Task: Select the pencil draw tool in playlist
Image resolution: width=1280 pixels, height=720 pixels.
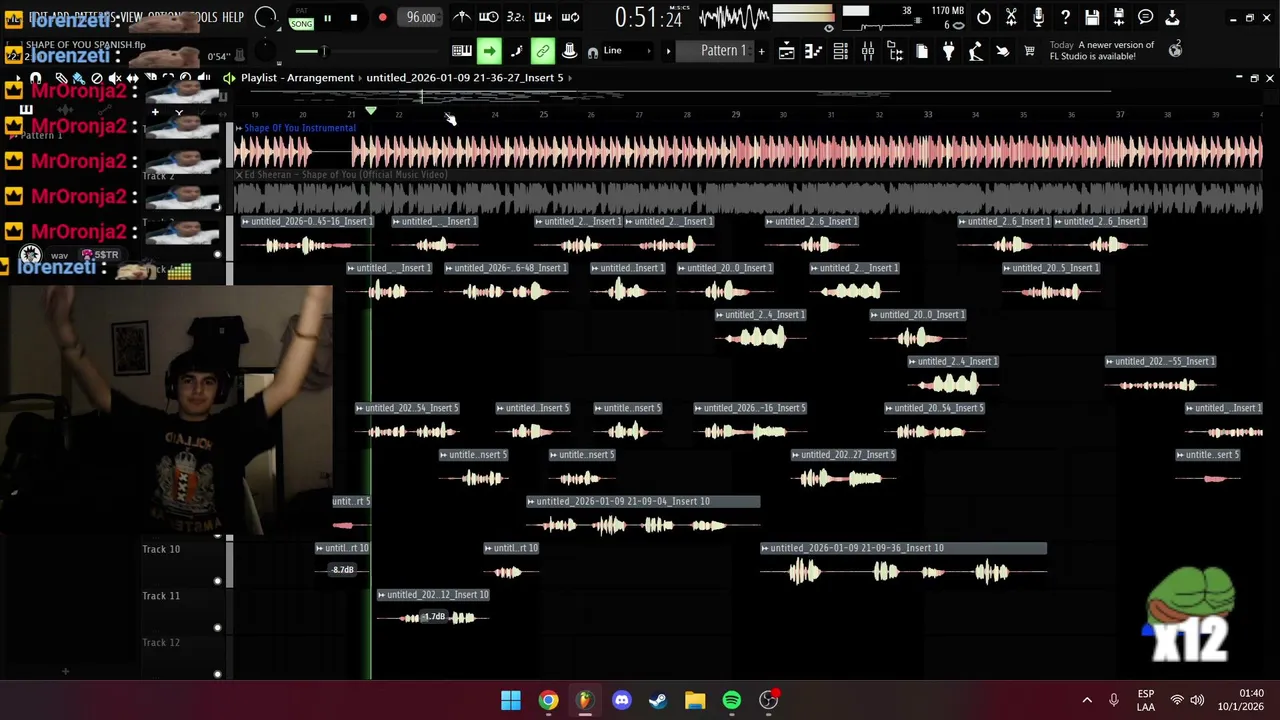Action: point(61,78)
